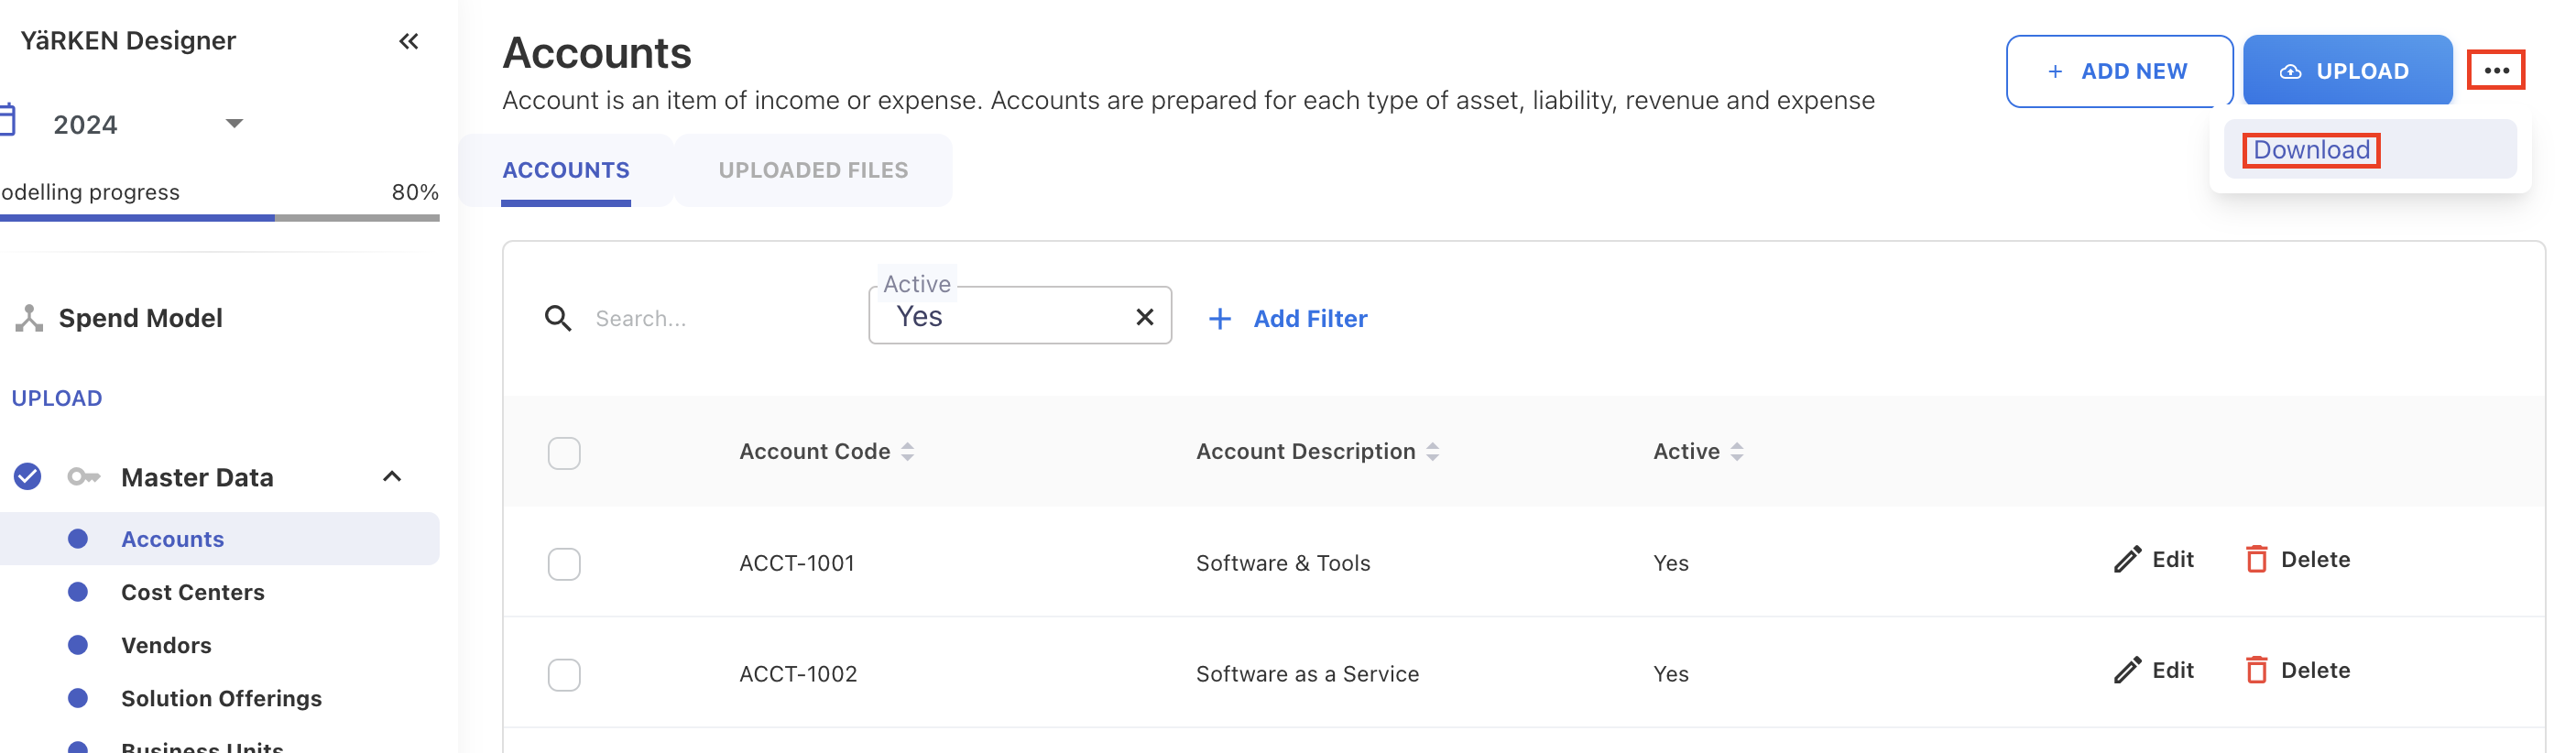
Task: Click the Add New button
Action: point(2118,71)
